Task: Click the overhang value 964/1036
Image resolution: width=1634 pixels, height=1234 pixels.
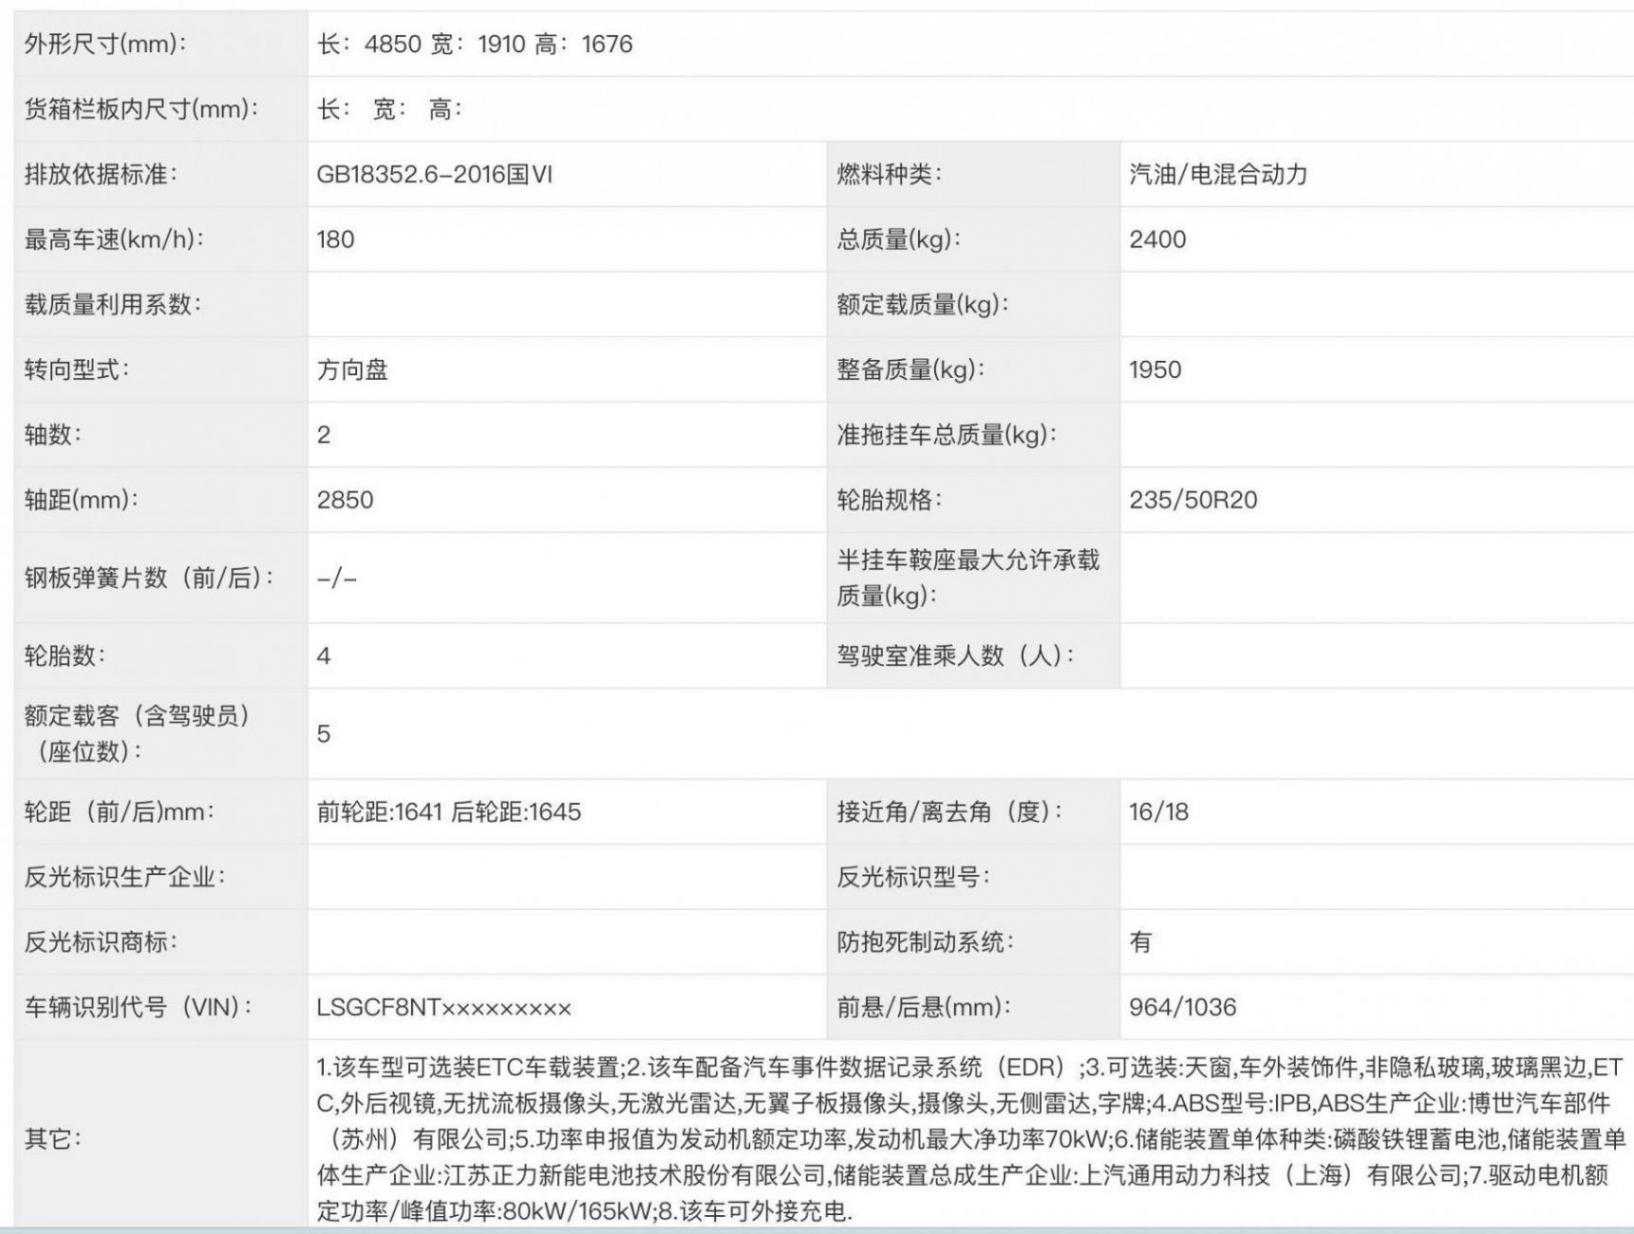Action: click(x=1182, y=1007)
